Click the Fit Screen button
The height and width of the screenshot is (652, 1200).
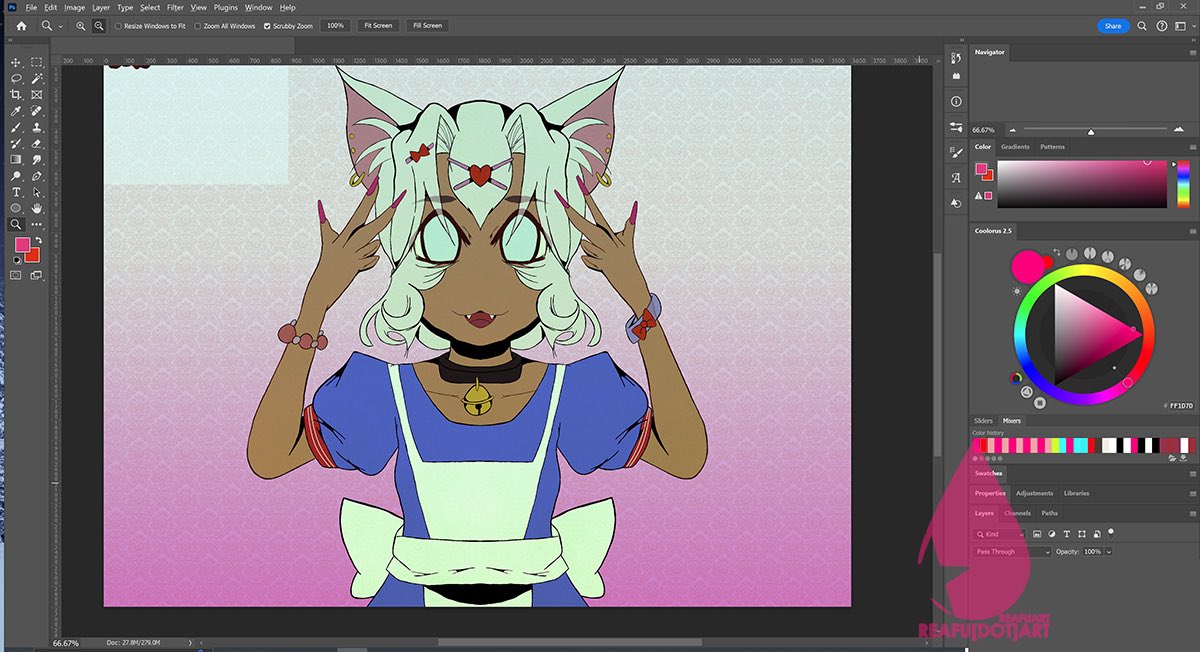[x=378, y=25]
